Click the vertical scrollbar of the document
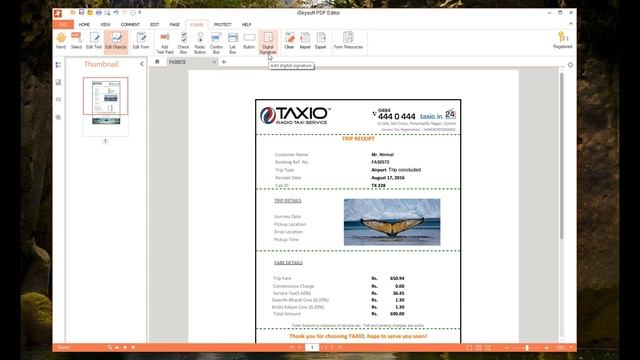Screen dimensions: 640x360 [562, 156]
